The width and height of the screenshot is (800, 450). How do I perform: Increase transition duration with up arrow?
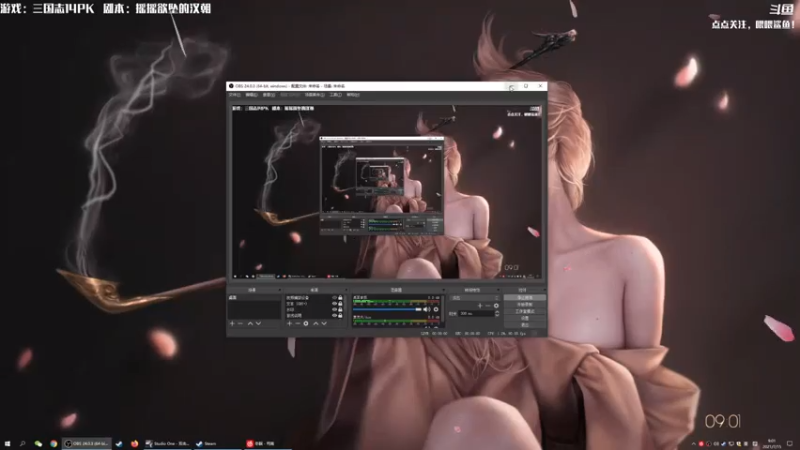(x=497, y=312)
